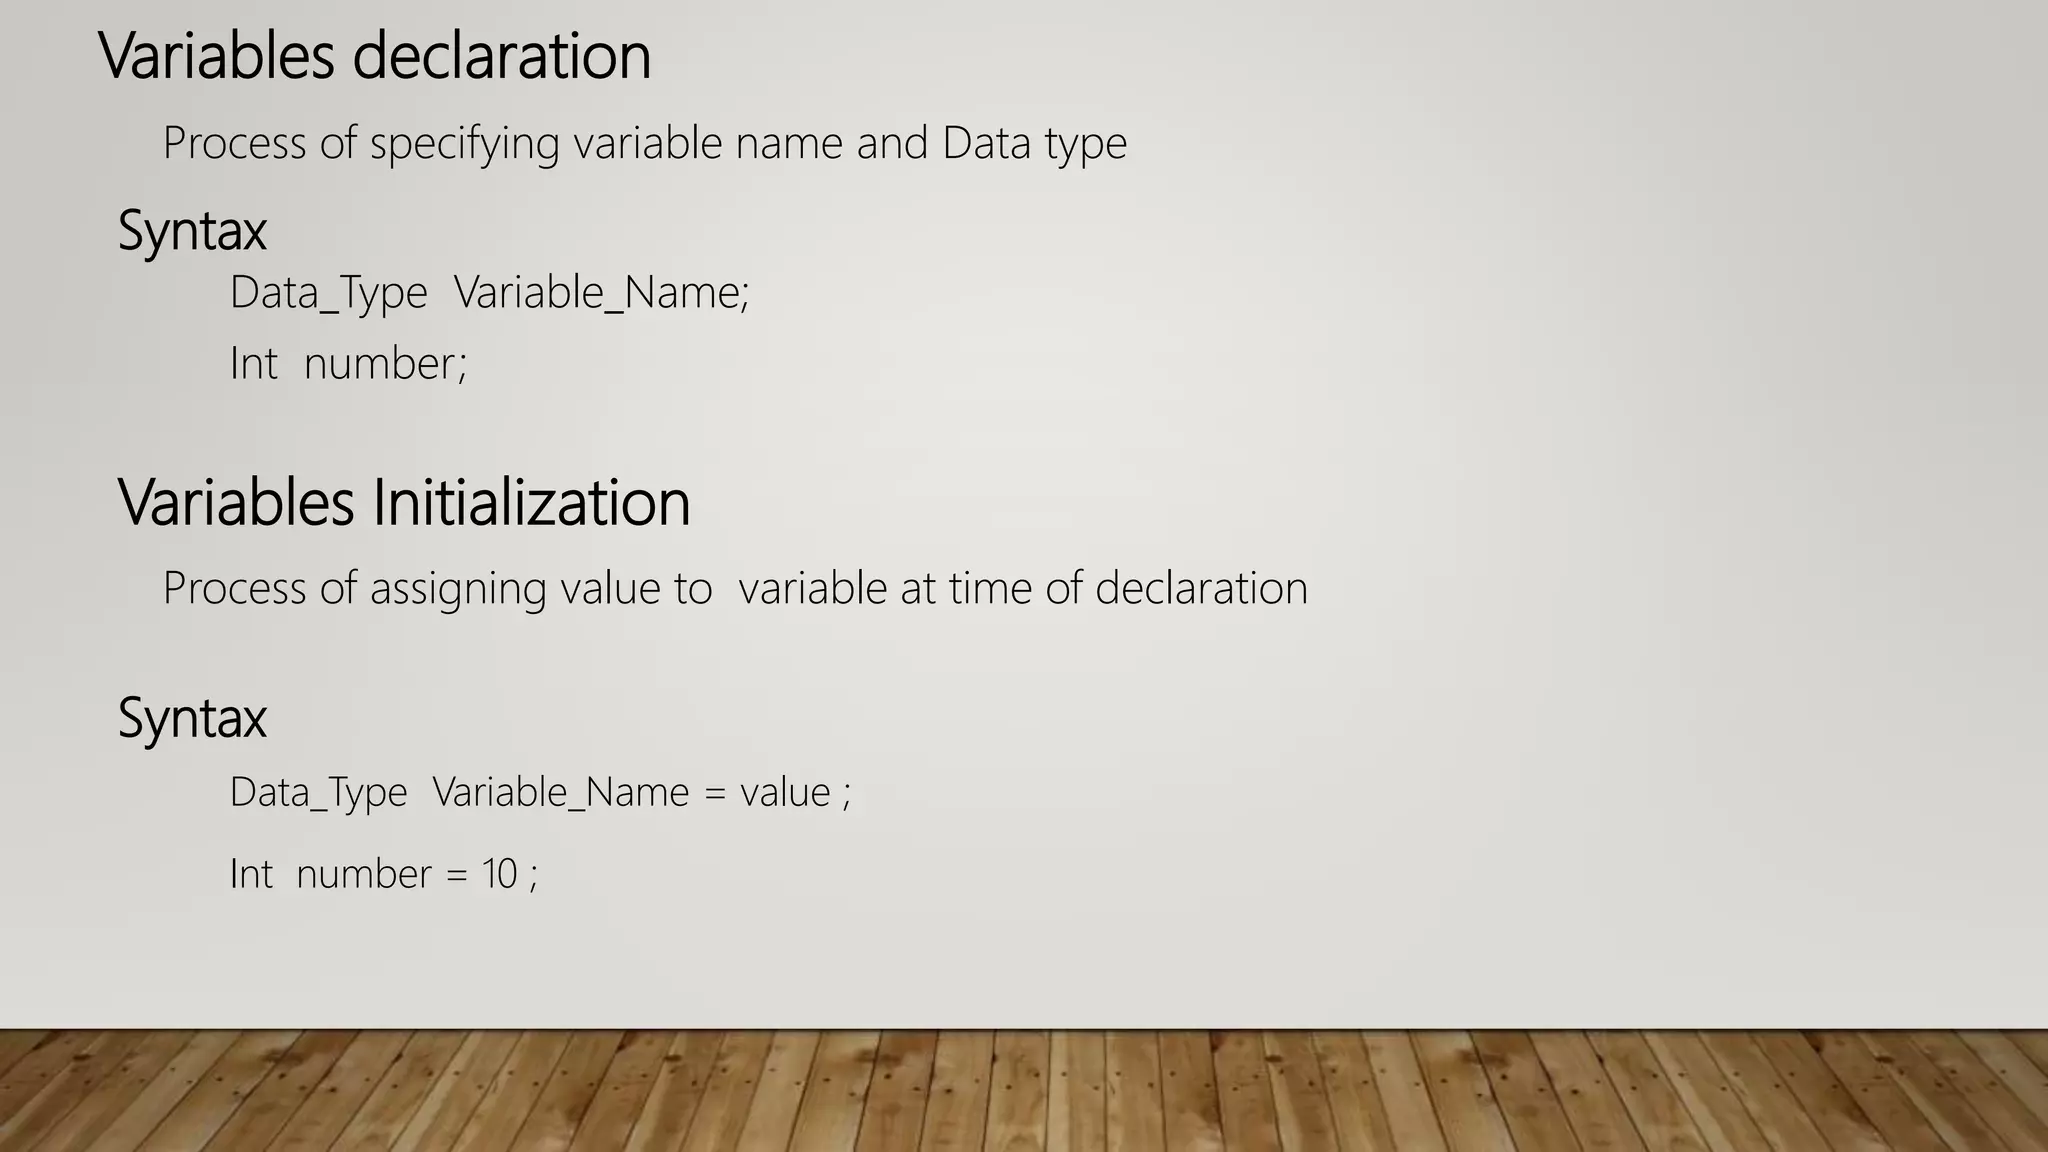Click "Data type" ending the declaration description
Image resolution: width=2048 pixels, height=1152 pixels.
click(x=1034, y=143)
